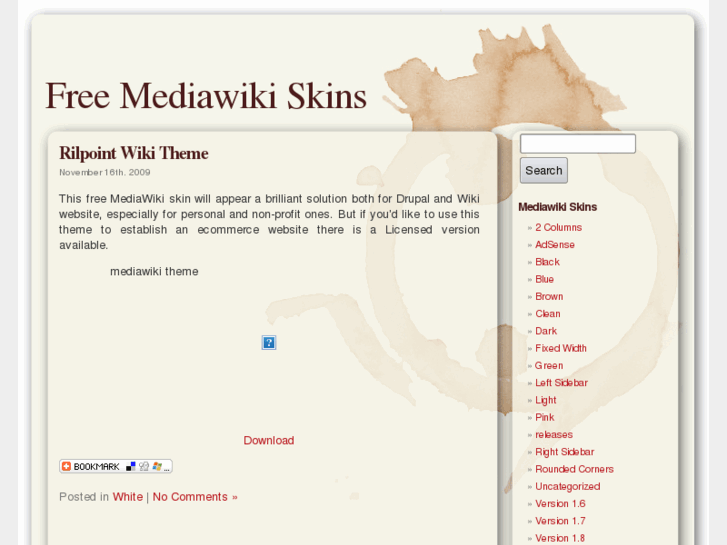Open the Clean skins category
This screenshot has height=545, width=727.
click(548, 314)
